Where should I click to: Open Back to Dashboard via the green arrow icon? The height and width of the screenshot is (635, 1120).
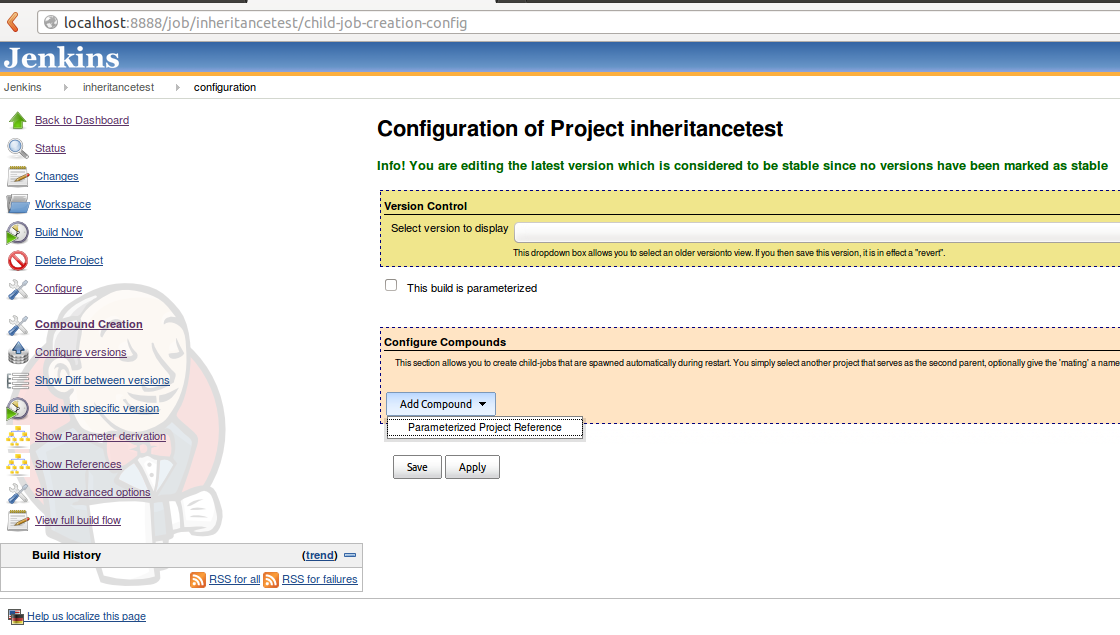click(17, 120)
